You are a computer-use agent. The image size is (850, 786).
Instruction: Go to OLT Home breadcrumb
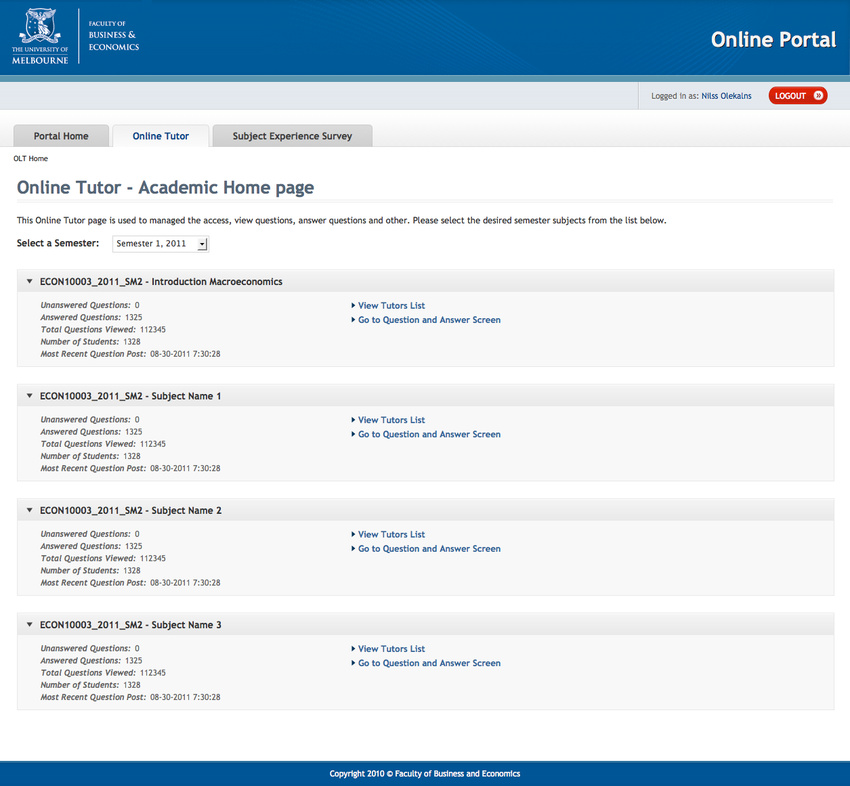[31, 158]
